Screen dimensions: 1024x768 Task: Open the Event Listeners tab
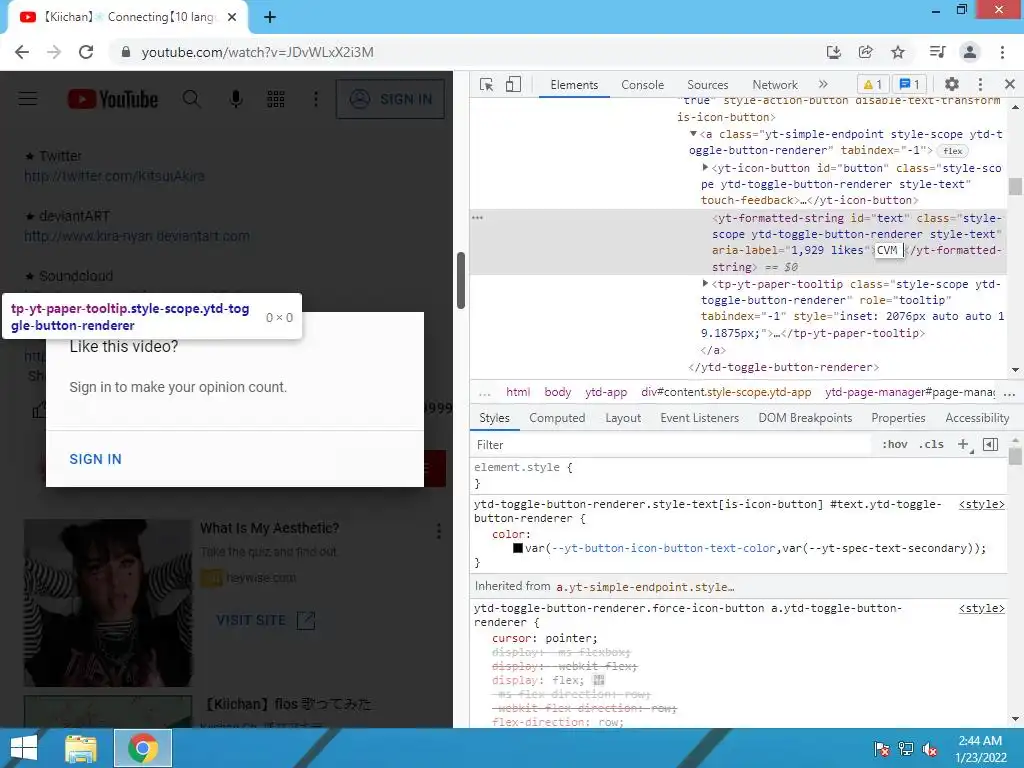pos(699,418)
